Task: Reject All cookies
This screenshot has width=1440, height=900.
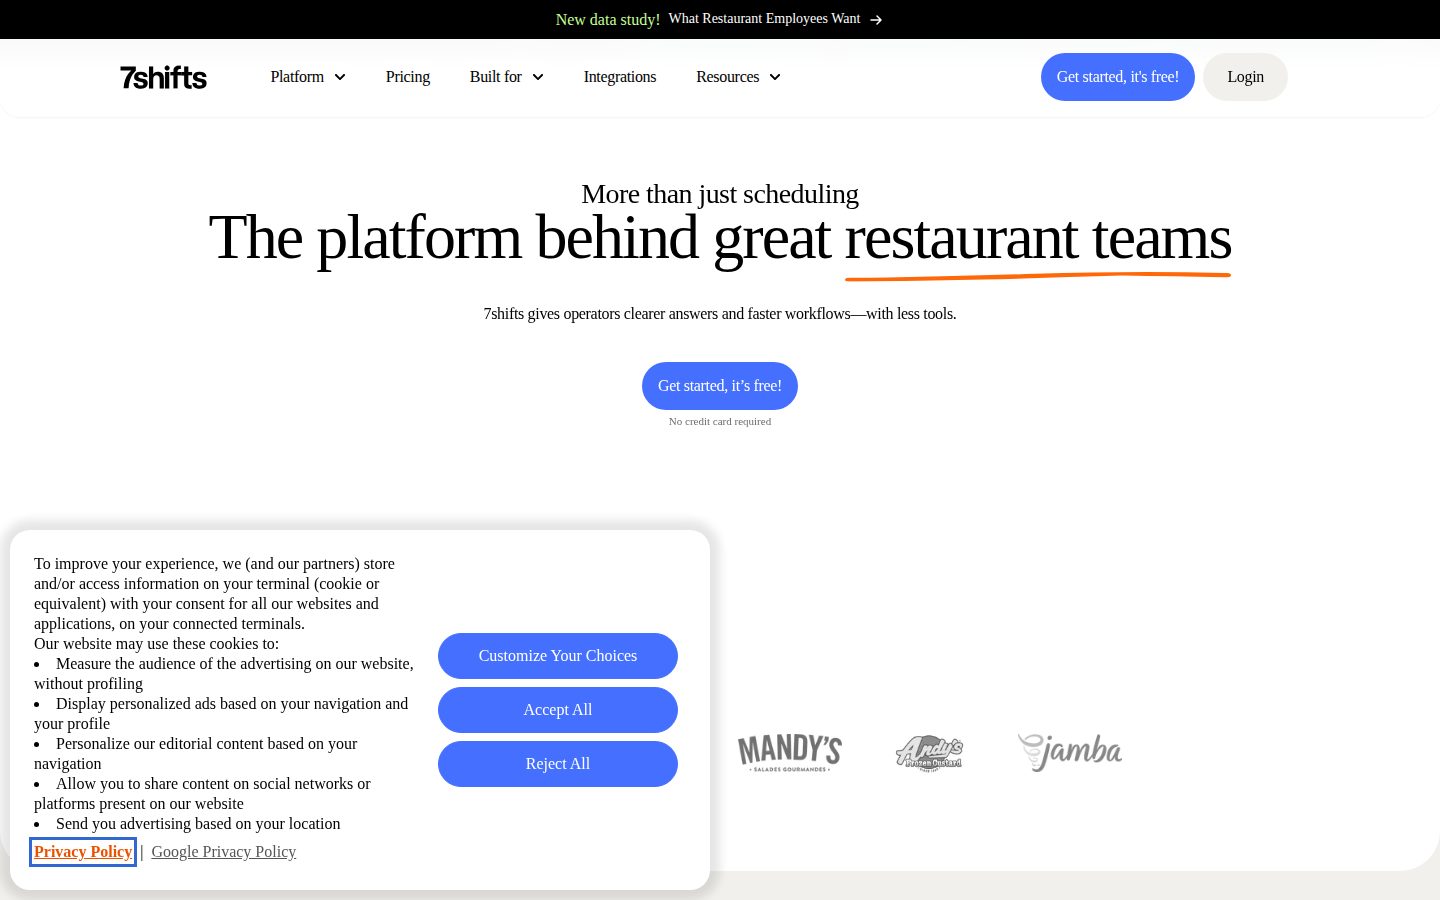Action: coord(558,764)
